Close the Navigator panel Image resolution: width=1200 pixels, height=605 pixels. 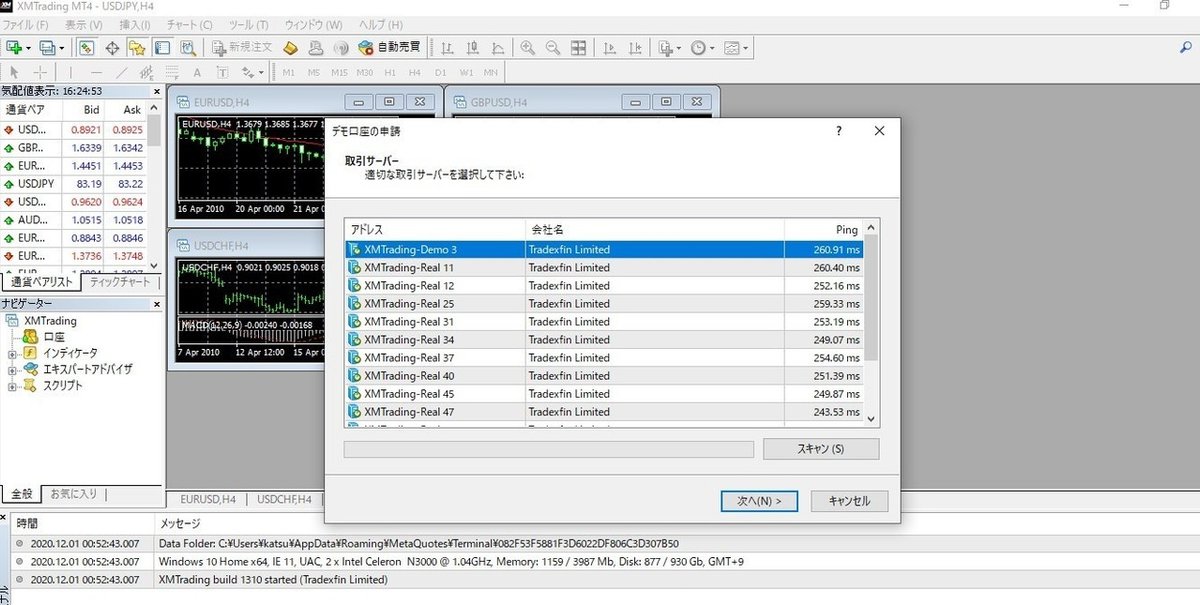pyautogui.click(x=156, y=303)
